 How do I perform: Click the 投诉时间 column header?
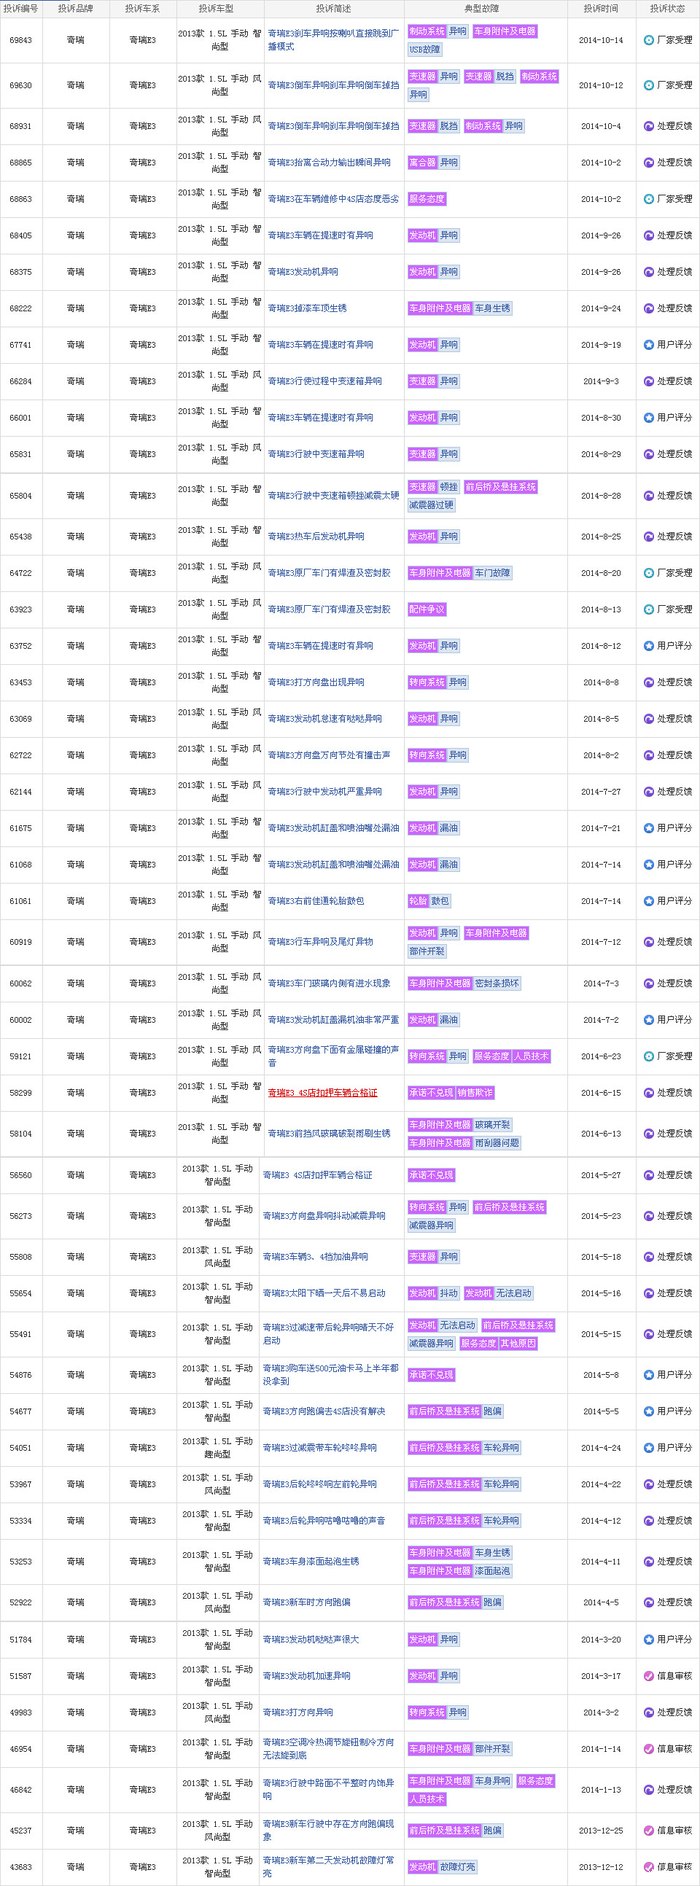pos(600,8)
